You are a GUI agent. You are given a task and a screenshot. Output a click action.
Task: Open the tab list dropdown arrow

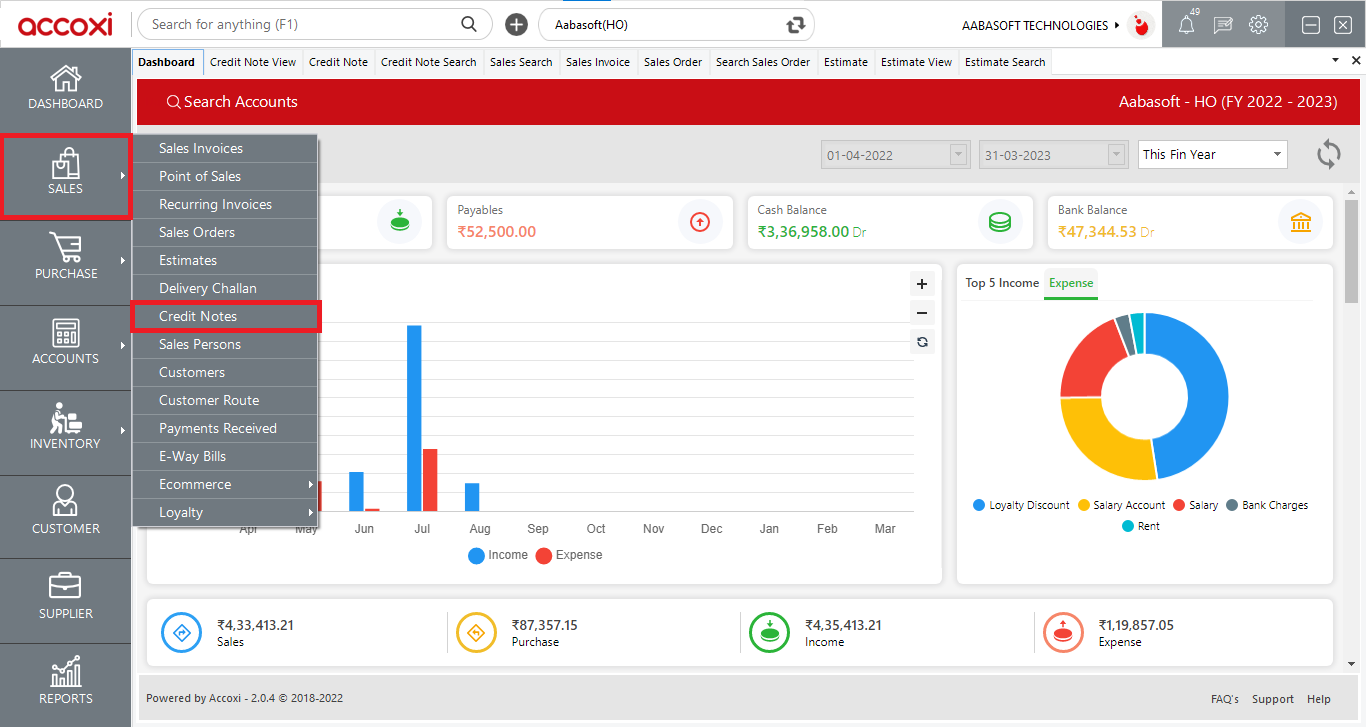pos(1335,61)
